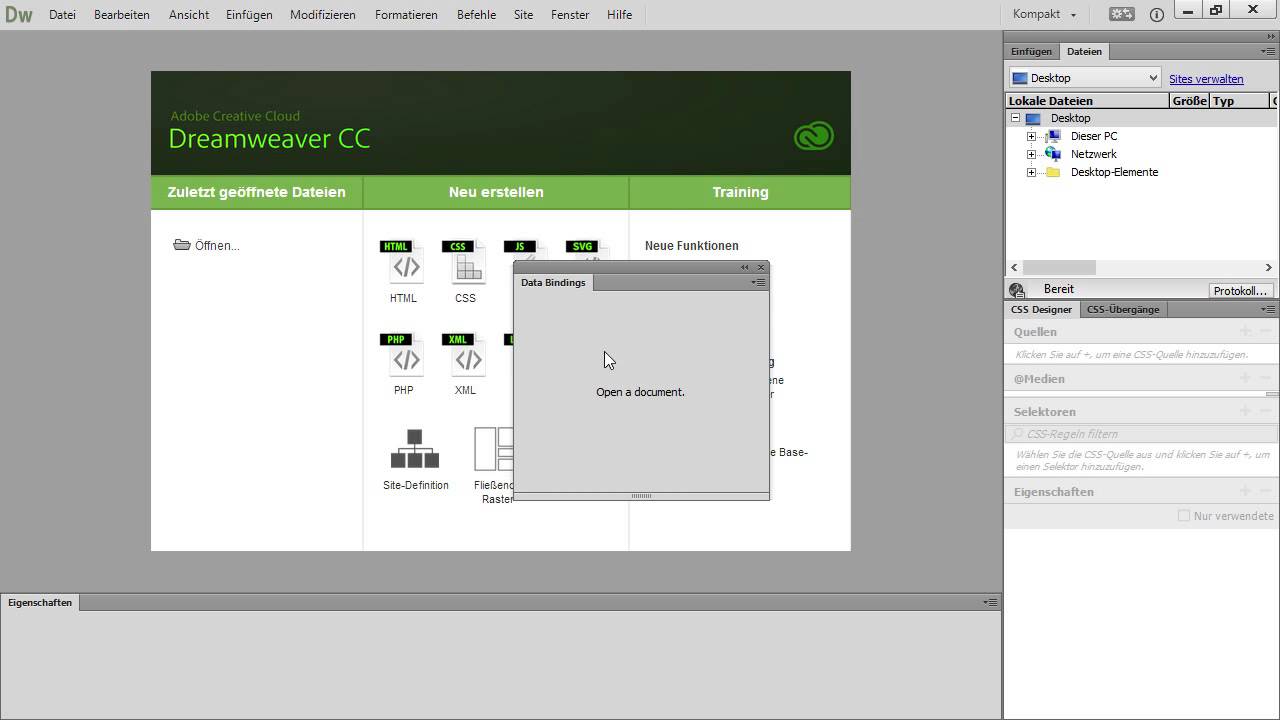The height and width of the screenshot is (720, 1280).
Task: Click the circled info icon in top bar
Action: [1157, 15]
